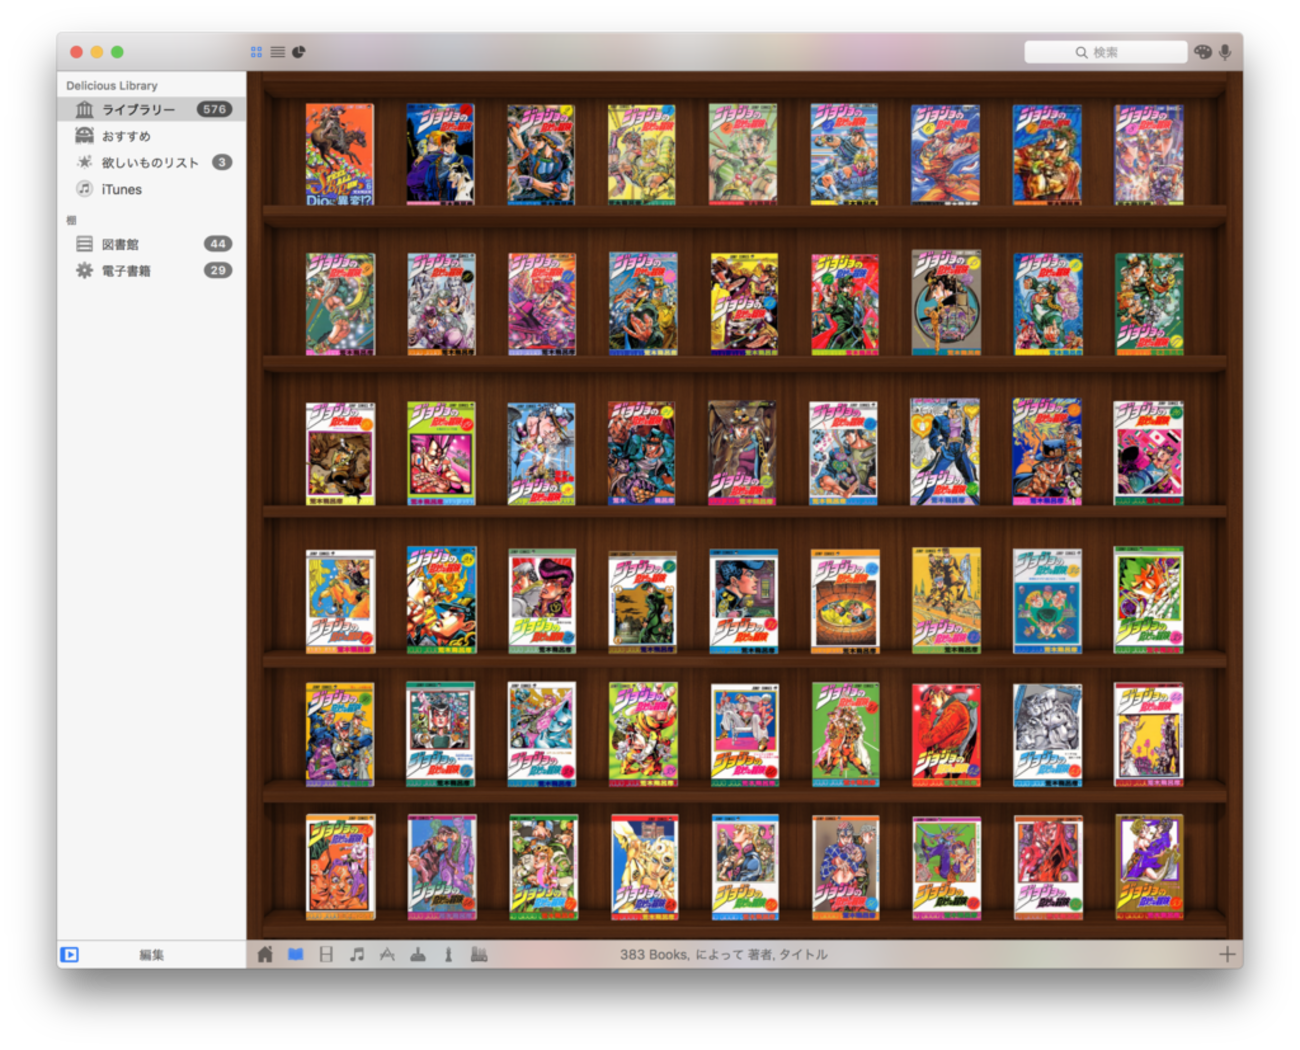Switch to the shelf grid view

[x=256, y=52]
